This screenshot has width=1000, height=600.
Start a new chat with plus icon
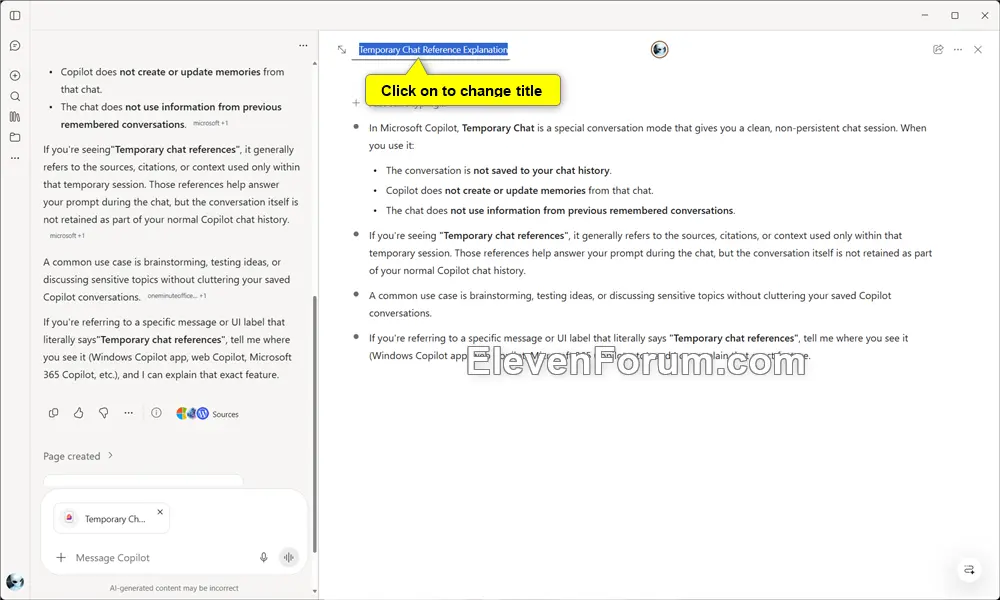tap(15, 75)
